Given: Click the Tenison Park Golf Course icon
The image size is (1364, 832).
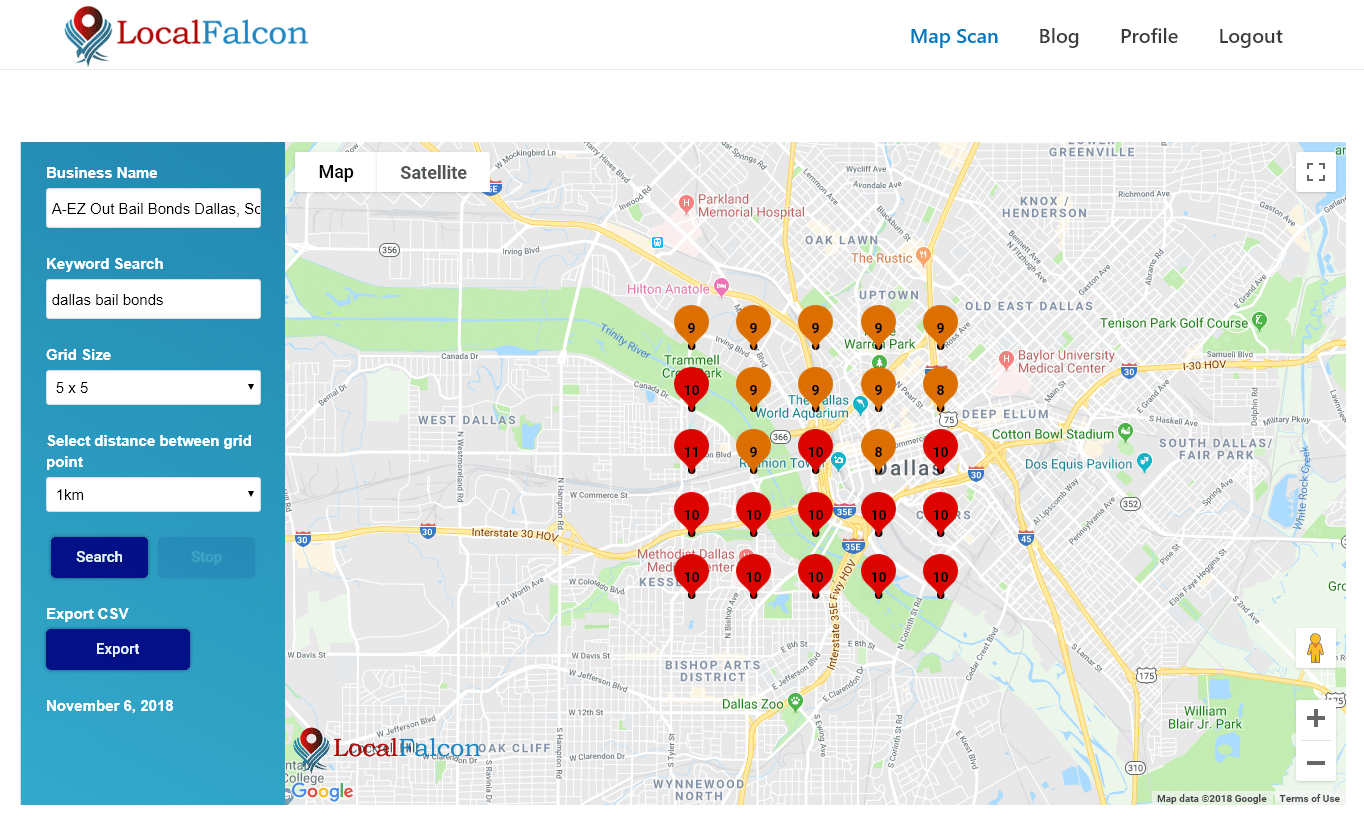Looking at the screenshot, I should click(x=1260, y=321).
